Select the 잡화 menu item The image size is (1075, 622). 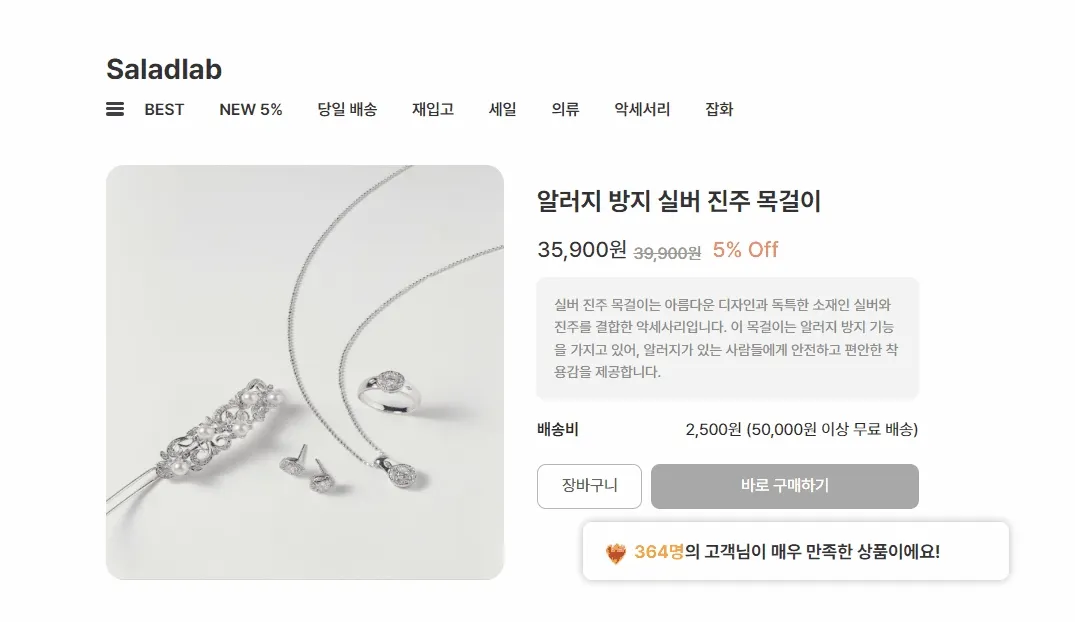tap(719, 109)
